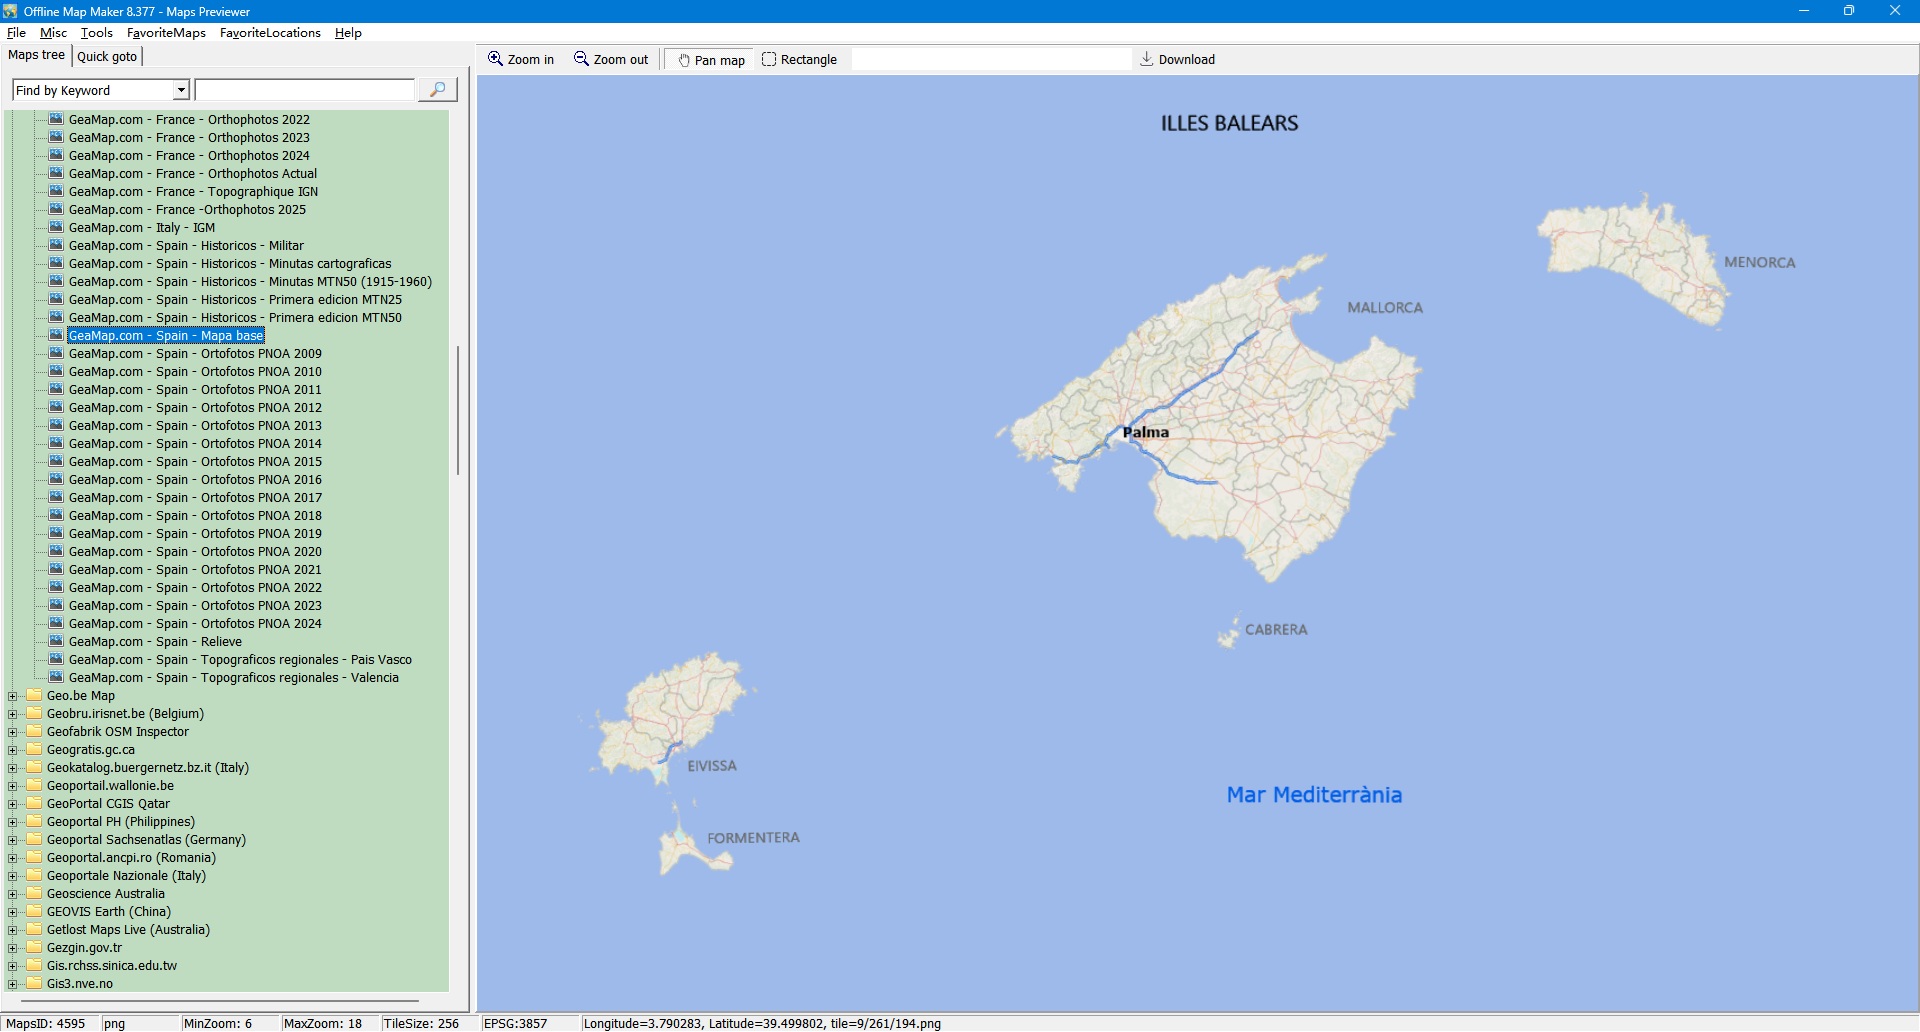
Task: Open the Tools menu
Action: pyautogui.click(x=97, y=33)
